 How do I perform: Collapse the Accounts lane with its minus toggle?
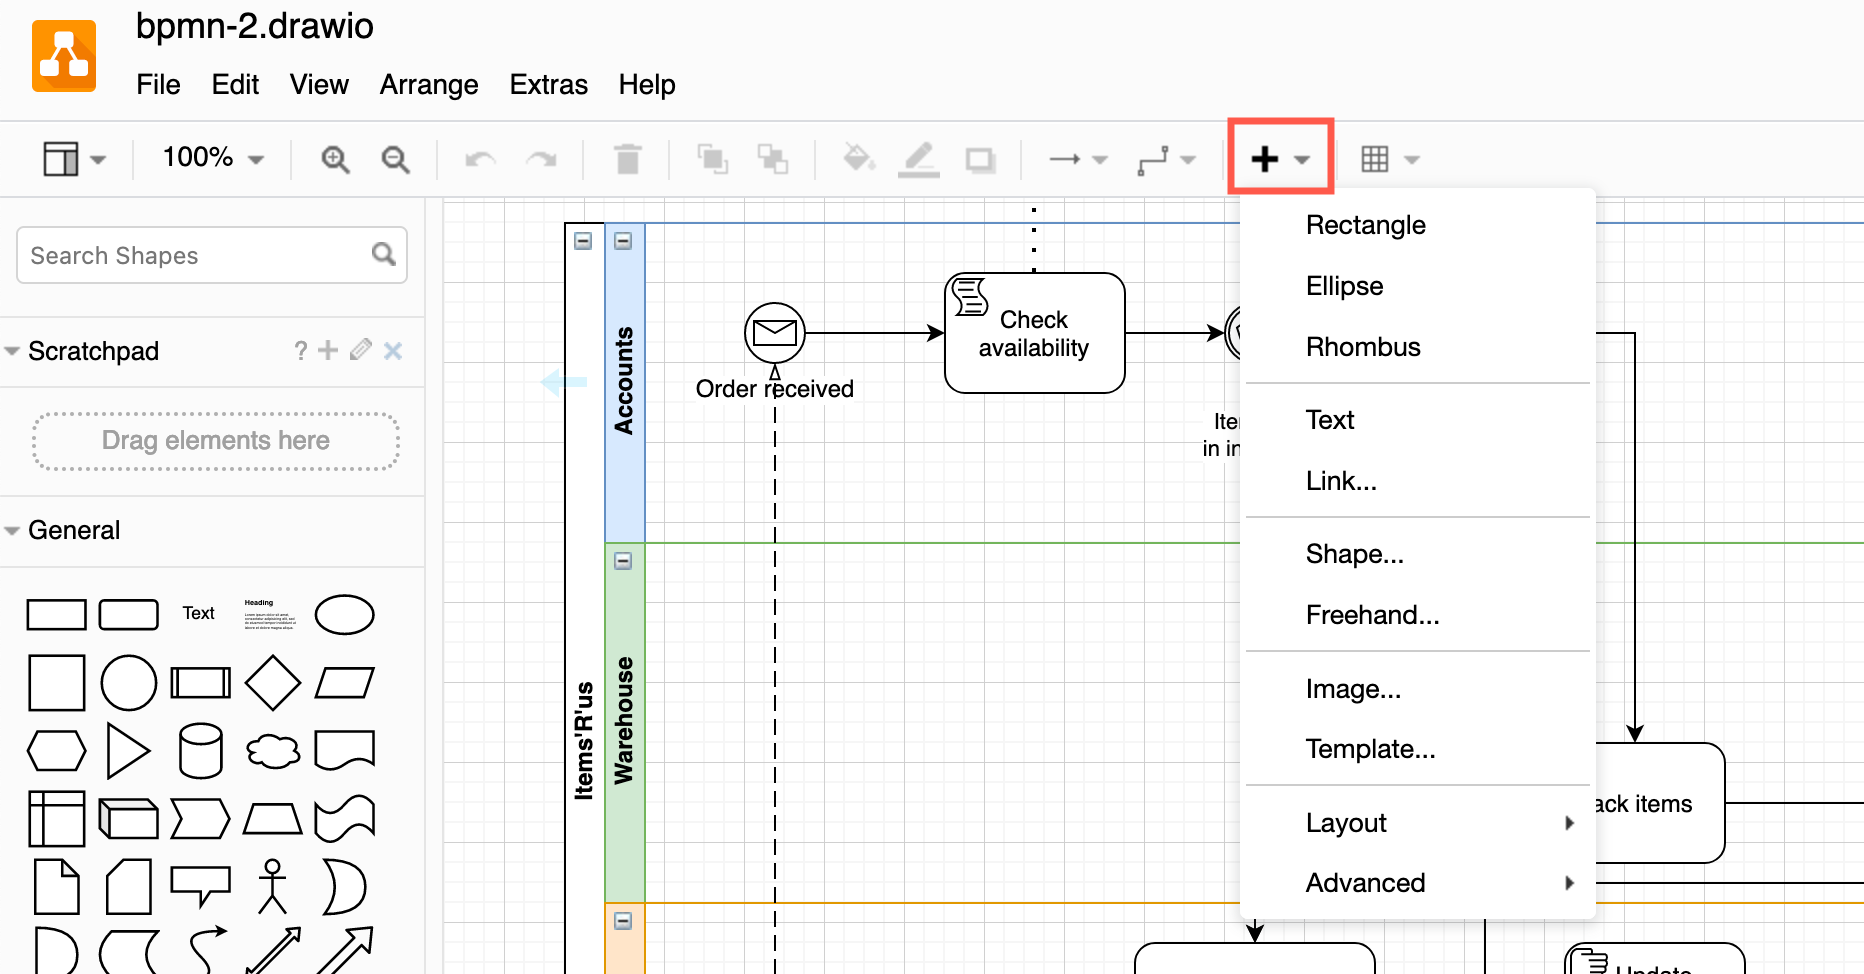(x=622, y=241)
